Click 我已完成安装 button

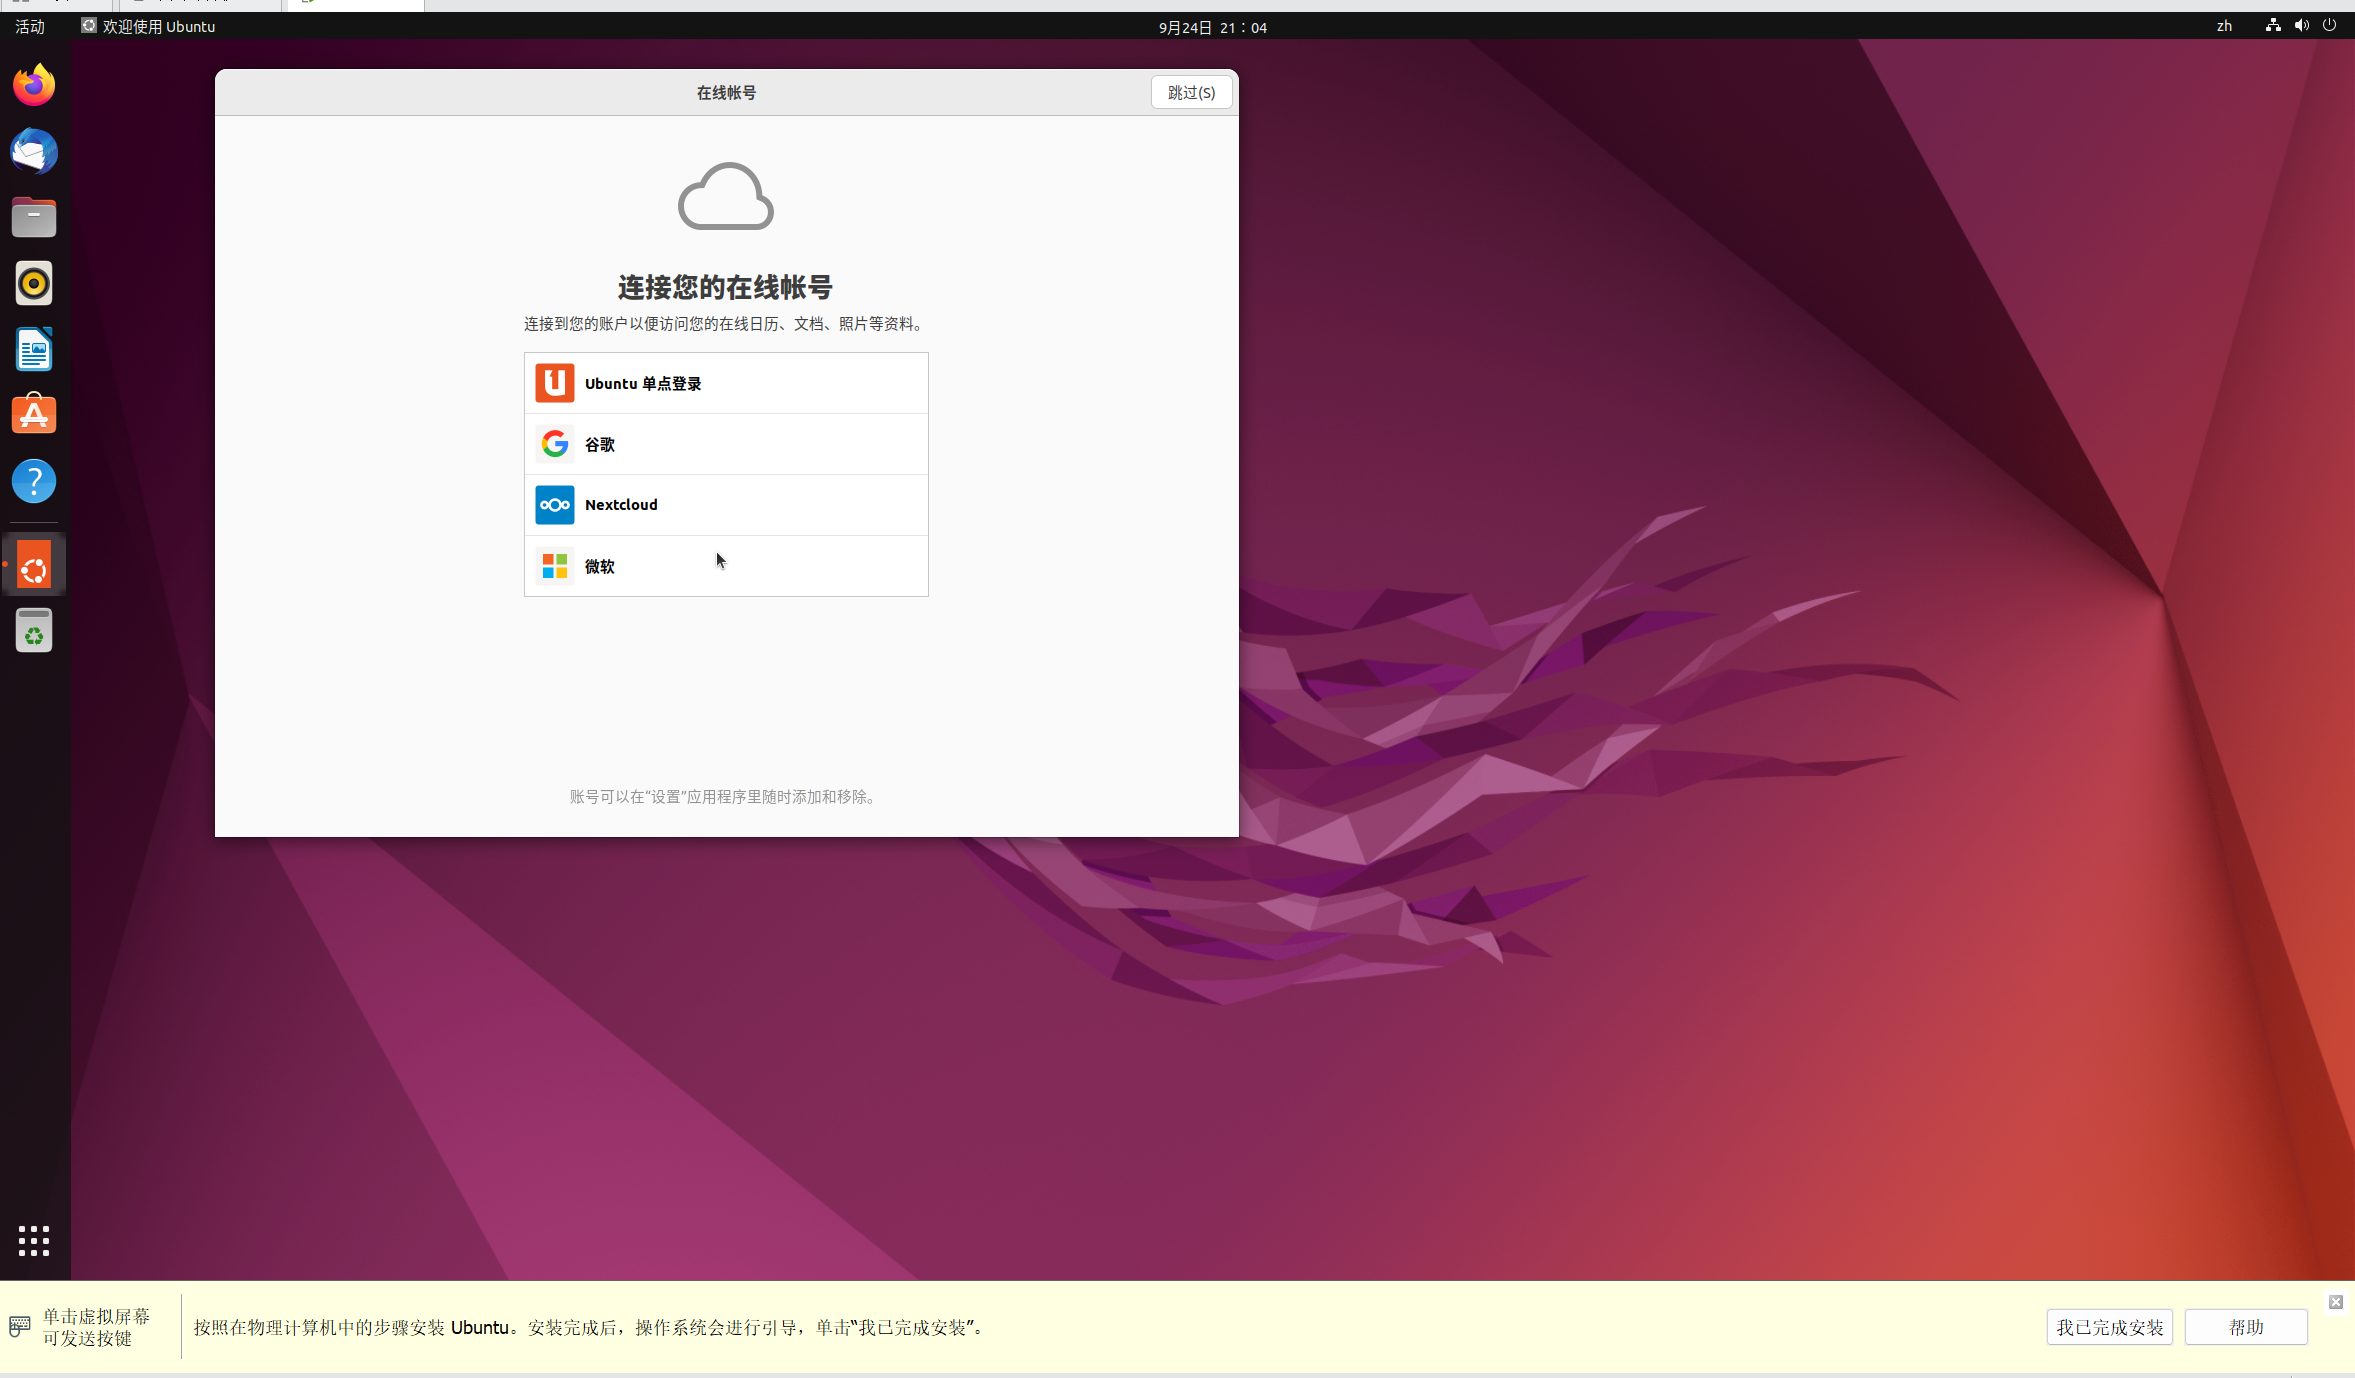click(2109, 1327)
